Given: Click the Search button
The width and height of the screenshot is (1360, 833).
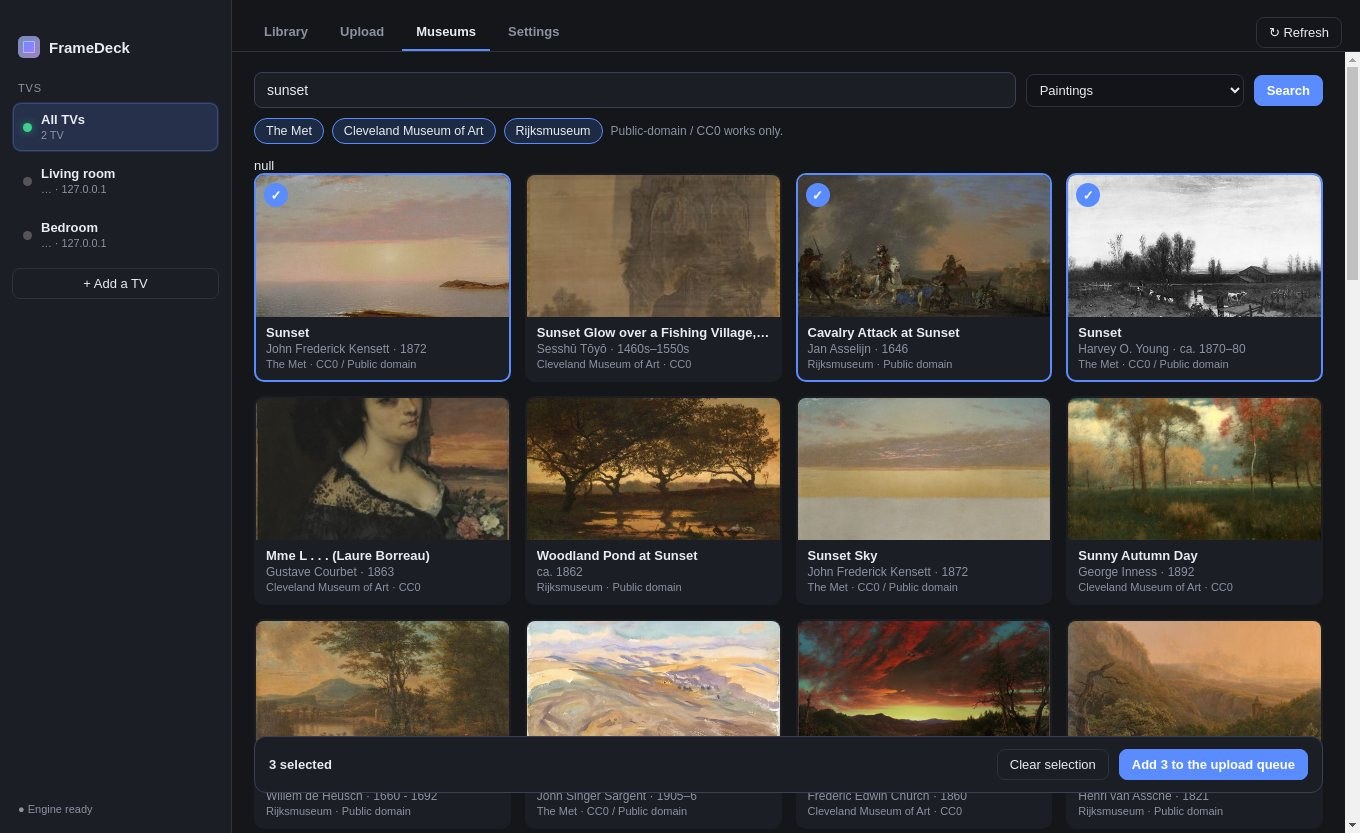Looking at the screenshot, I should coord(1288,90).
